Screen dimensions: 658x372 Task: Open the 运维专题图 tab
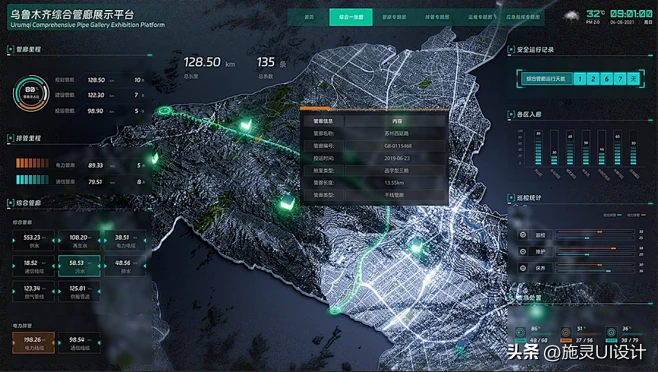[480, 17]
